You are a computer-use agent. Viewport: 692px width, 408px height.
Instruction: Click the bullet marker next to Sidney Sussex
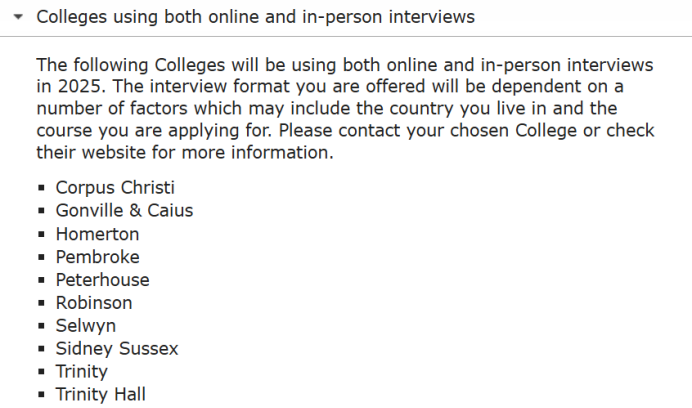pyautogui.click(x=42, y=349)
